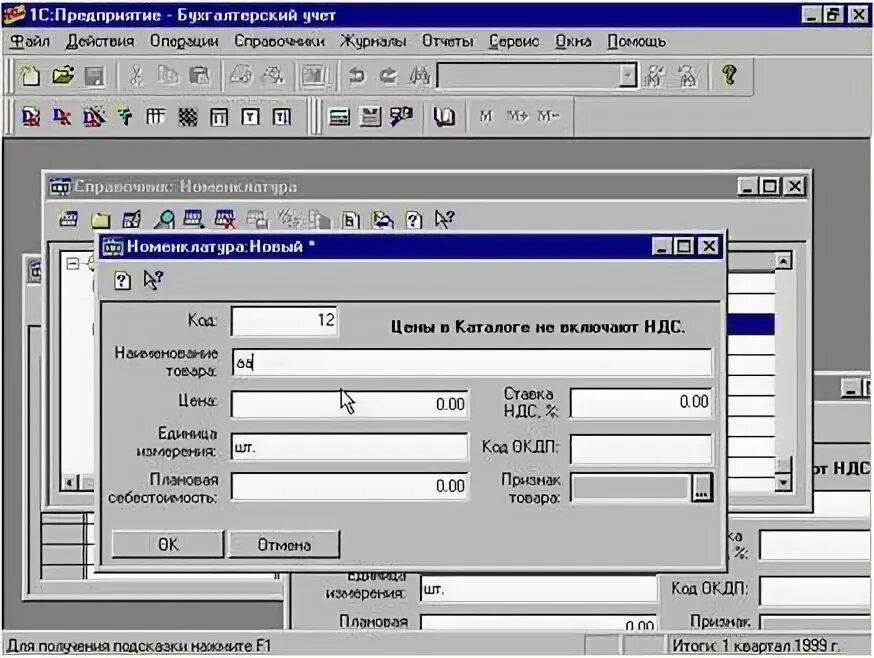Collapse the tree node minus box in Справочник

pos(72,263)
